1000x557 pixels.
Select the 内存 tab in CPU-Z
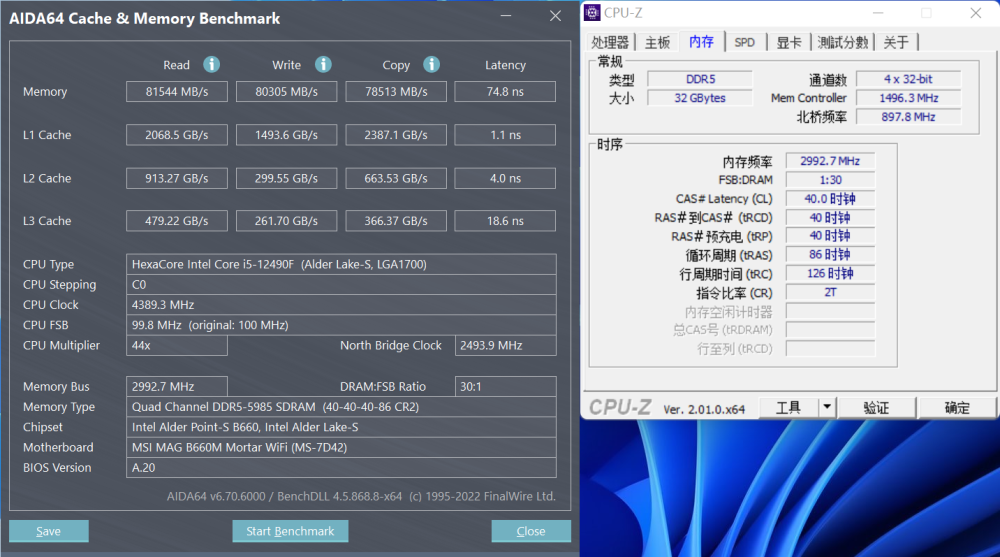click(x=702, y=41)
